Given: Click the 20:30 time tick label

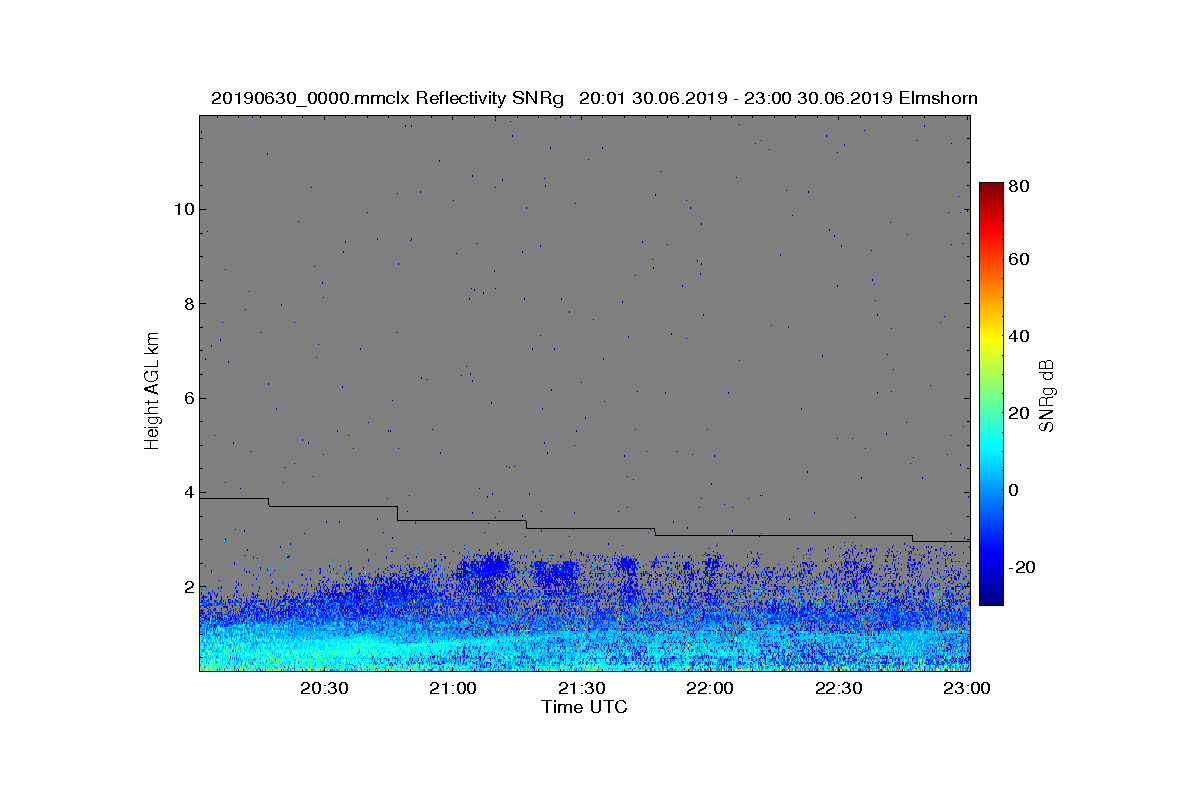Looking at the screenshot, I should coord(325,689).
